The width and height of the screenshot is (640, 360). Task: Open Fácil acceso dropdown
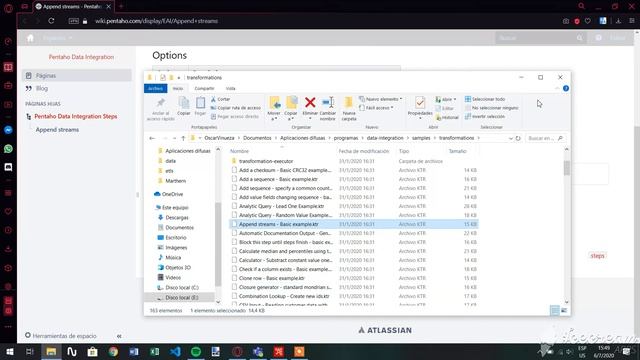tap(376, 108)
